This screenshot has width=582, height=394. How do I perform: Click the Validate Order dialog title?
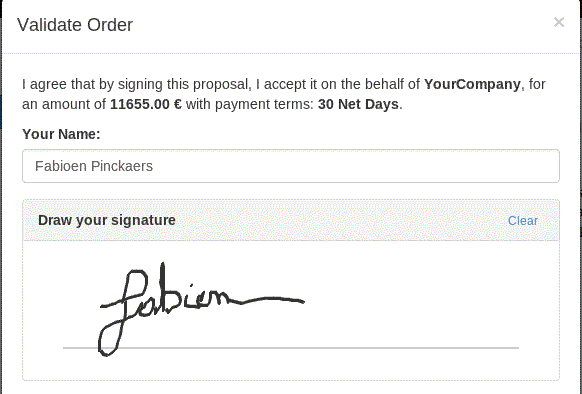coord(75,25)
